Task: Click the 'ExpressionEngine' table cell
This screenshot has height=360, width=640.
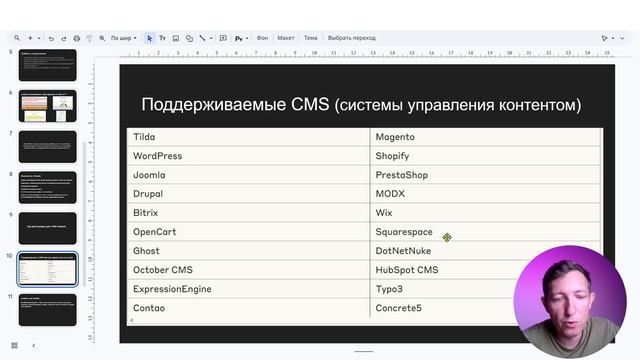Action: [x=248, y=289]
